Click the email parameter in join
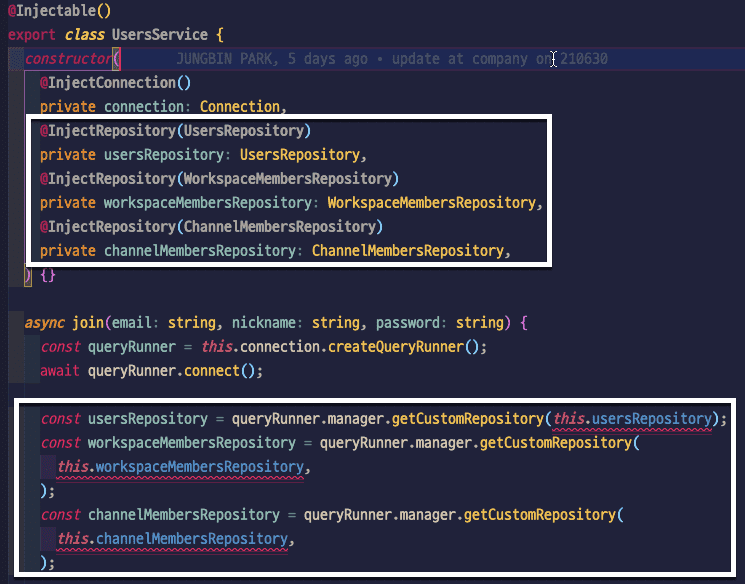Screen dimensions: 745x584 pyautogui.click(x=132, y=323)
